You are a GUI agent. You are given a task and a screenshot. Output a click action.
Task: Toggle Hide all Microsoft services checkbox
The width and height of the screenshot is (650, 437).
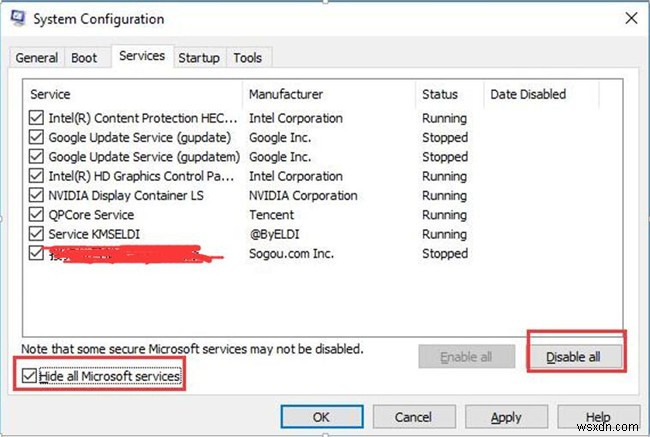(x=29, y=376)
